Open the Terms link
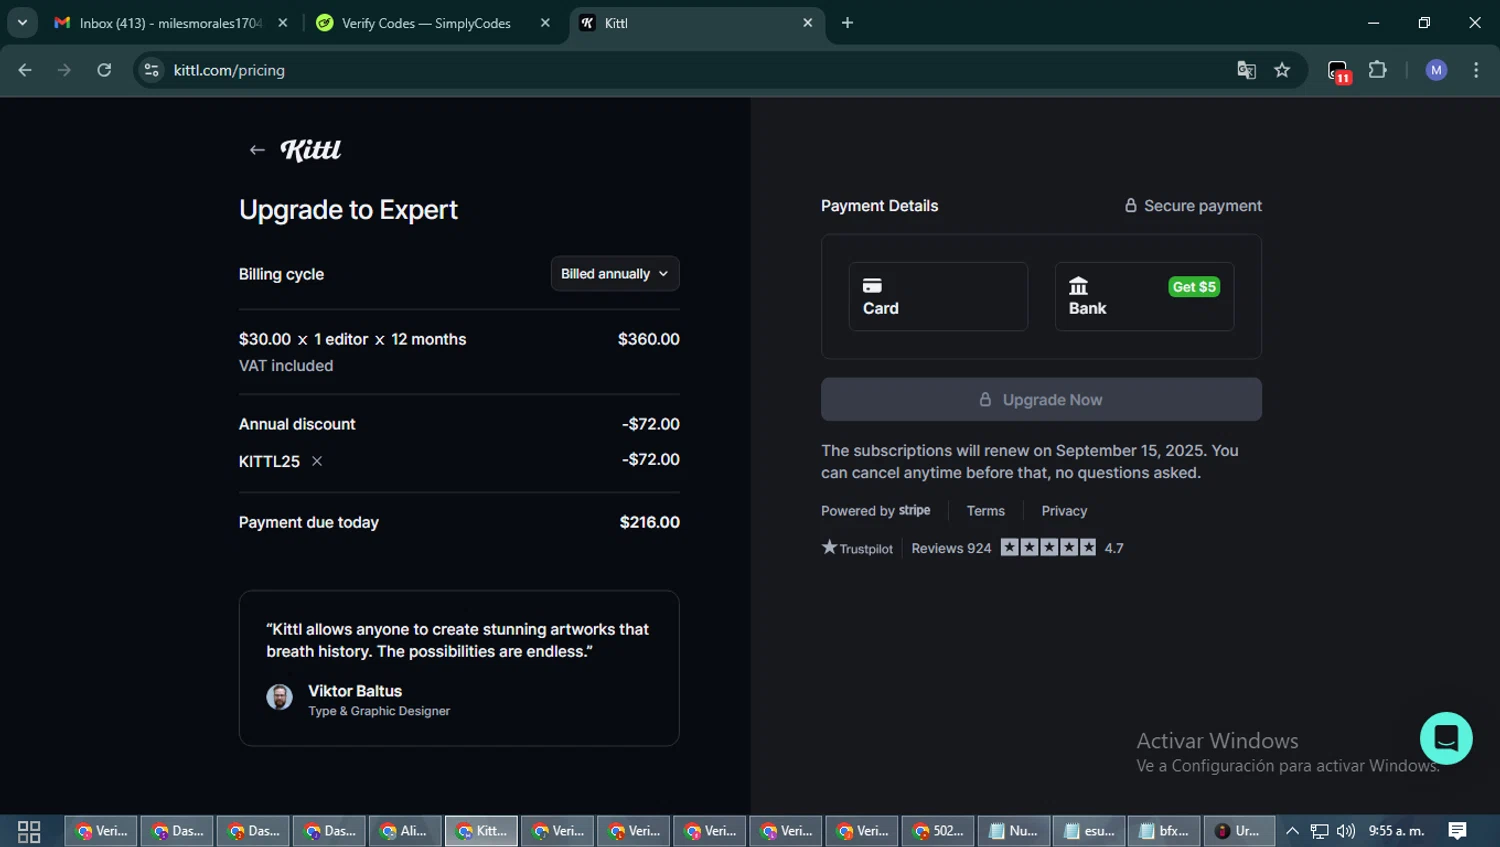The height and width of the screenshot is (847, 1500). (985, 511)
